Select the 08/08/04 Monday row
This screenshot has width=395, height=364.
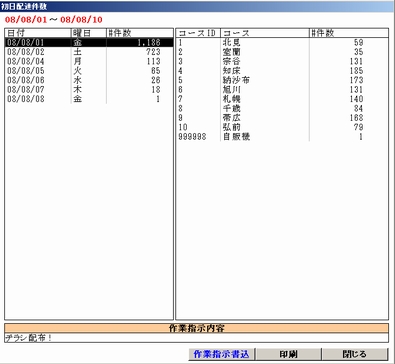coord(89,61)
